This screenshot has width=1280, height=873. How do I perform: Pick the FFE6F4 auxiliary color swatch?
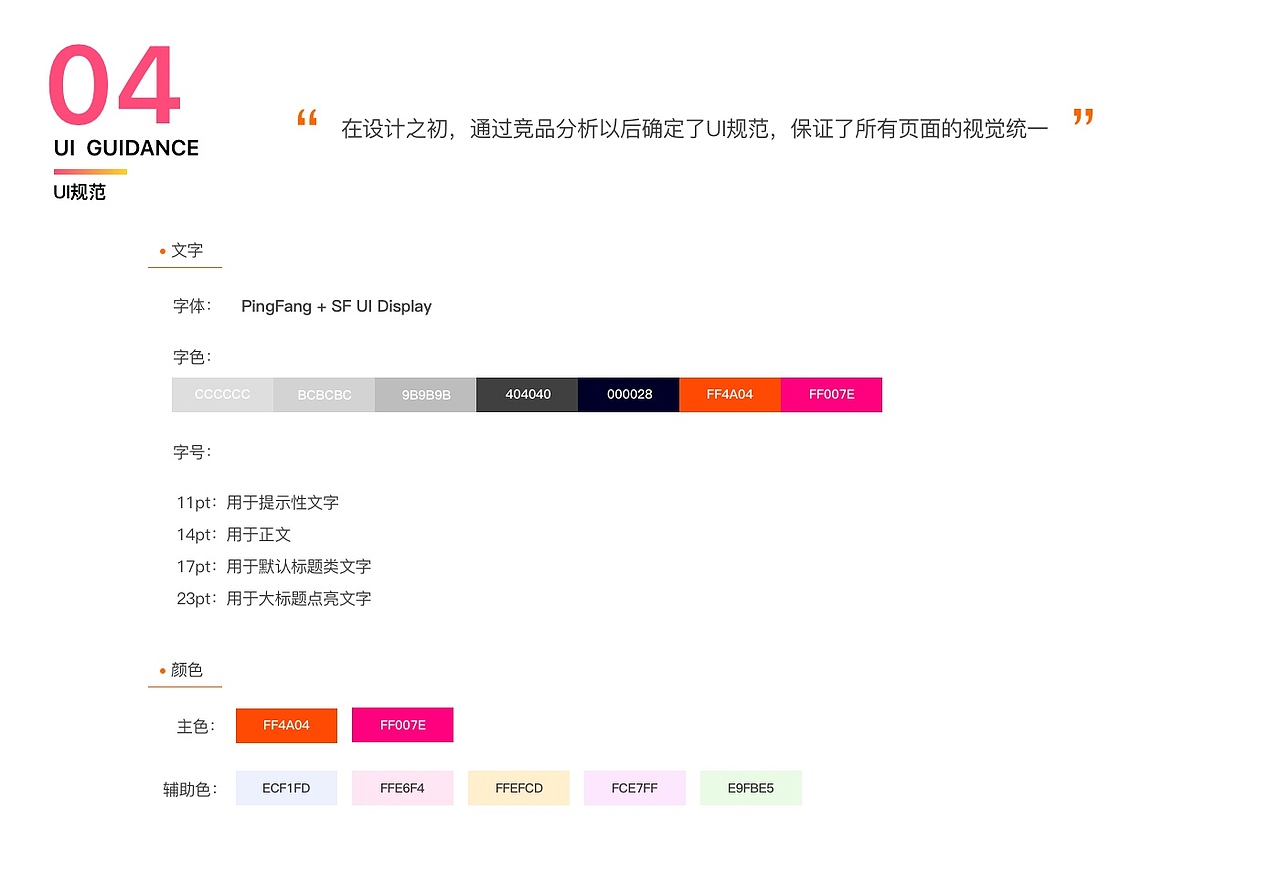pos(402,788)
